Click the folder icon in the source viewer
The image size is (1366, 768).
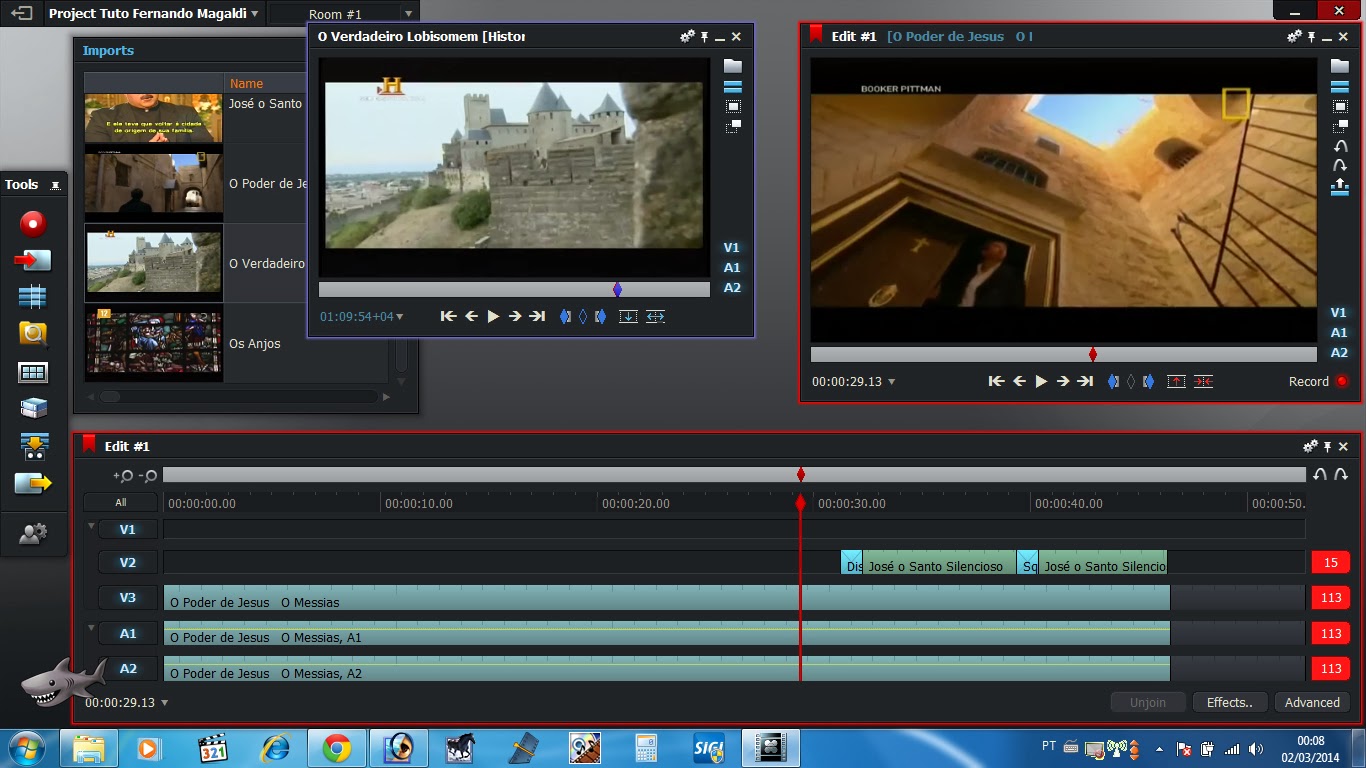click(733, 66)
